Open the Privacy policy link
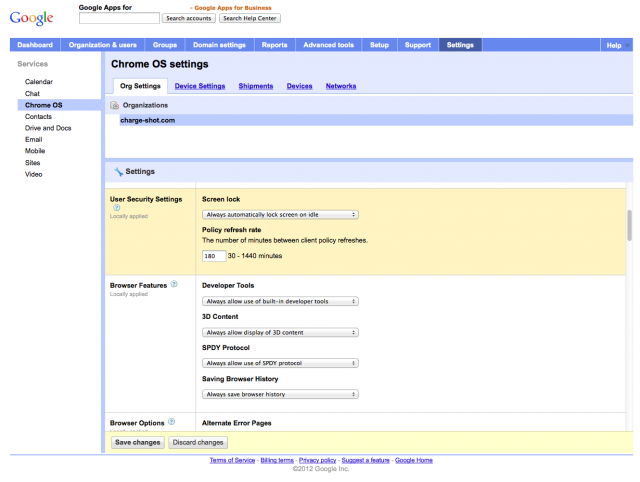640x482 pixels. tap(318, 460)
